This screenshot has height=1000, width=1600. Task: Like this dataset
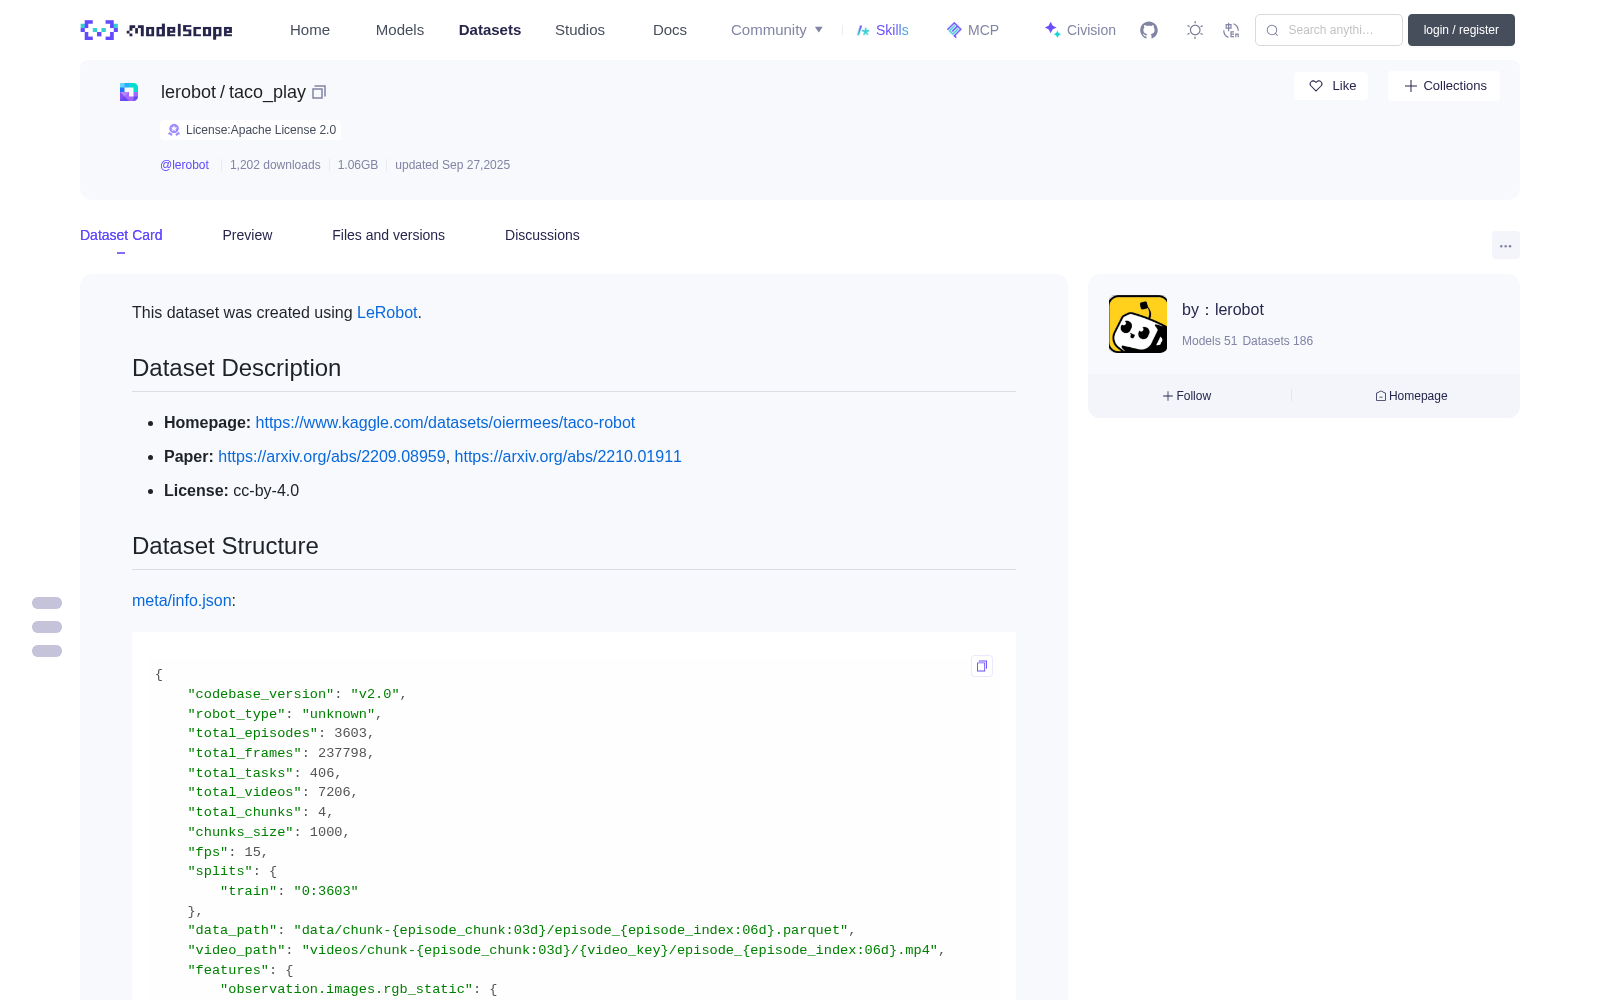click(1331, 86)
